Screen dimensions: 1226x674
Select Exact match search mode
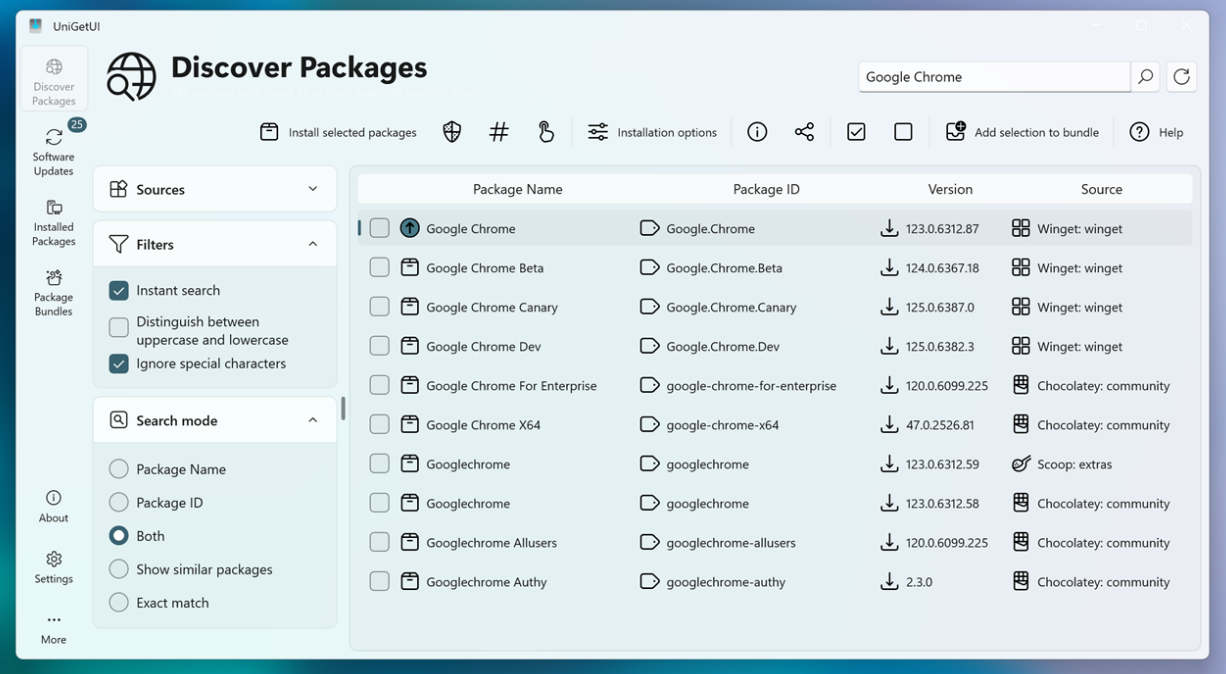coord(118,603)
